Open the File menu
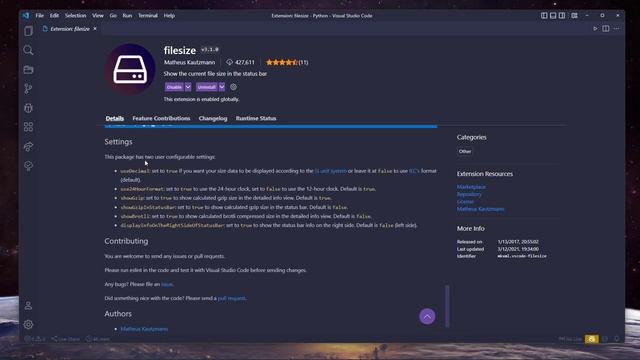This screenshot has width=640, height=360. point(39,16)
